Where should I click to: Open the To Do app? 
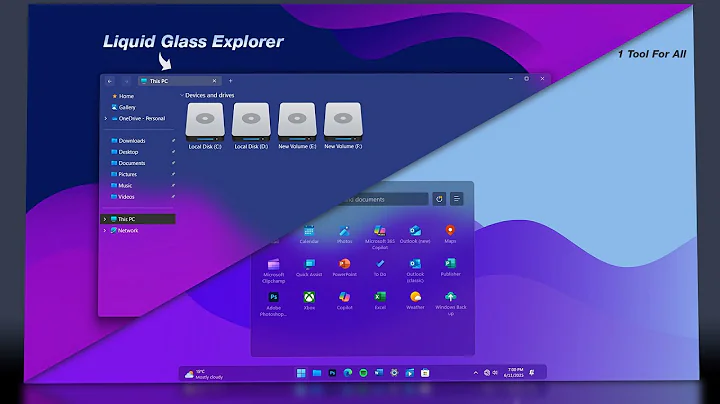[x=380, y=268]
